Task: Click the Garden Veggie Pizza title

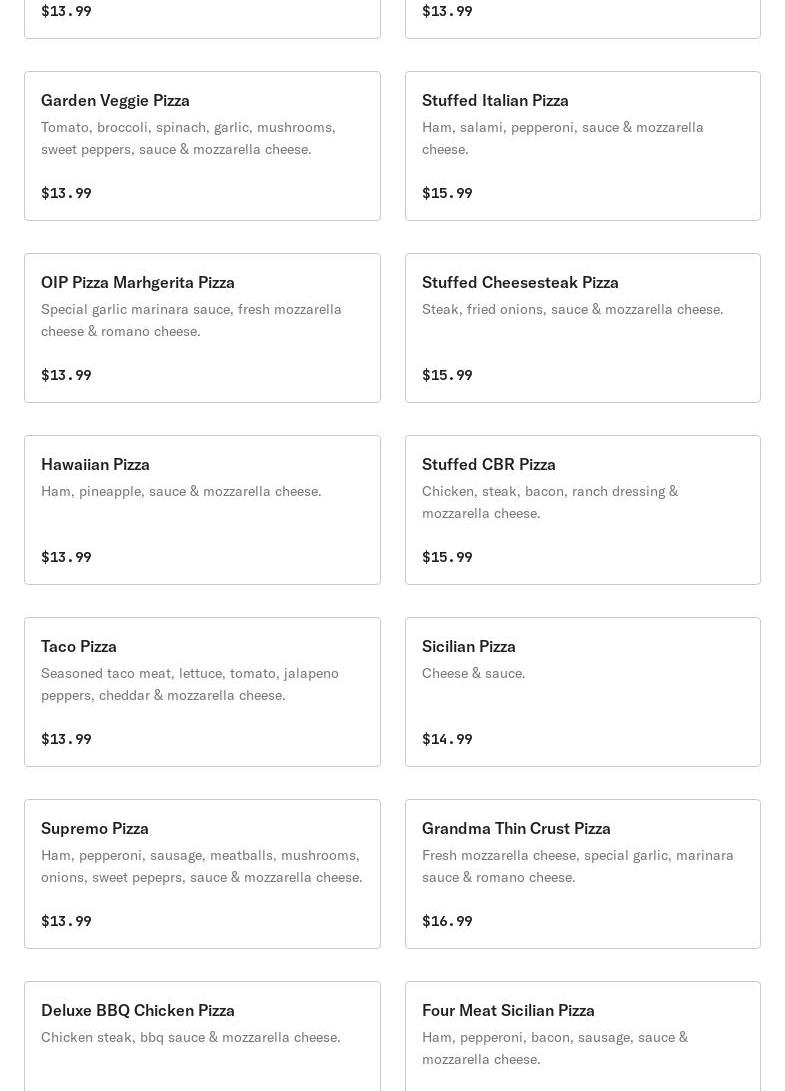Action: pyautogui.click(x=115, y=100)
